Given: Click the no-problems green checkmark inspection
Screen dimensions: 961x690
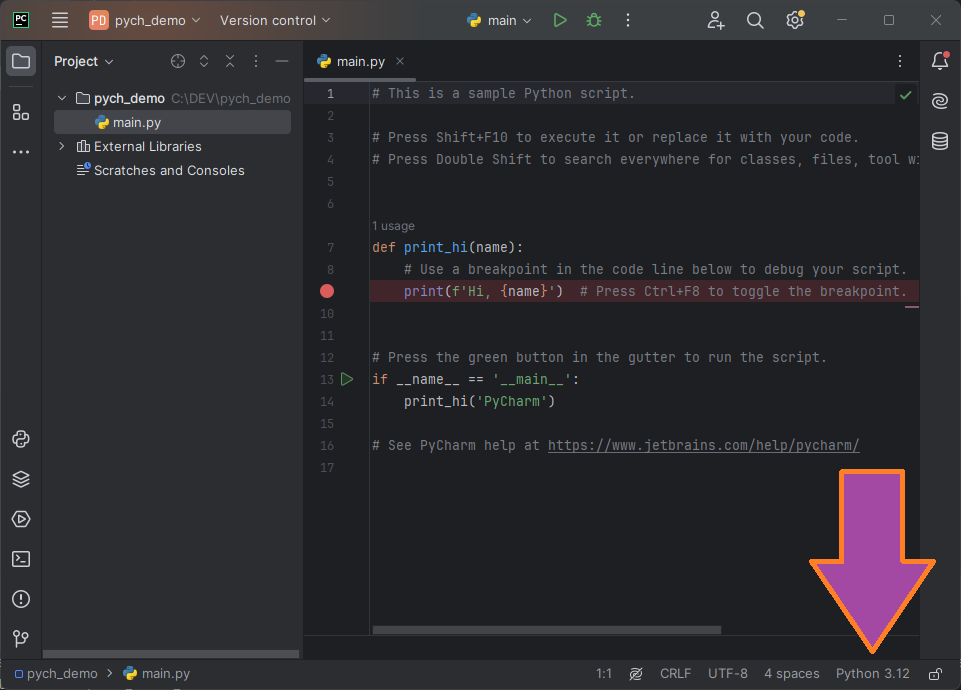Looking at the screenshot, I should click(x=906, y=95).
